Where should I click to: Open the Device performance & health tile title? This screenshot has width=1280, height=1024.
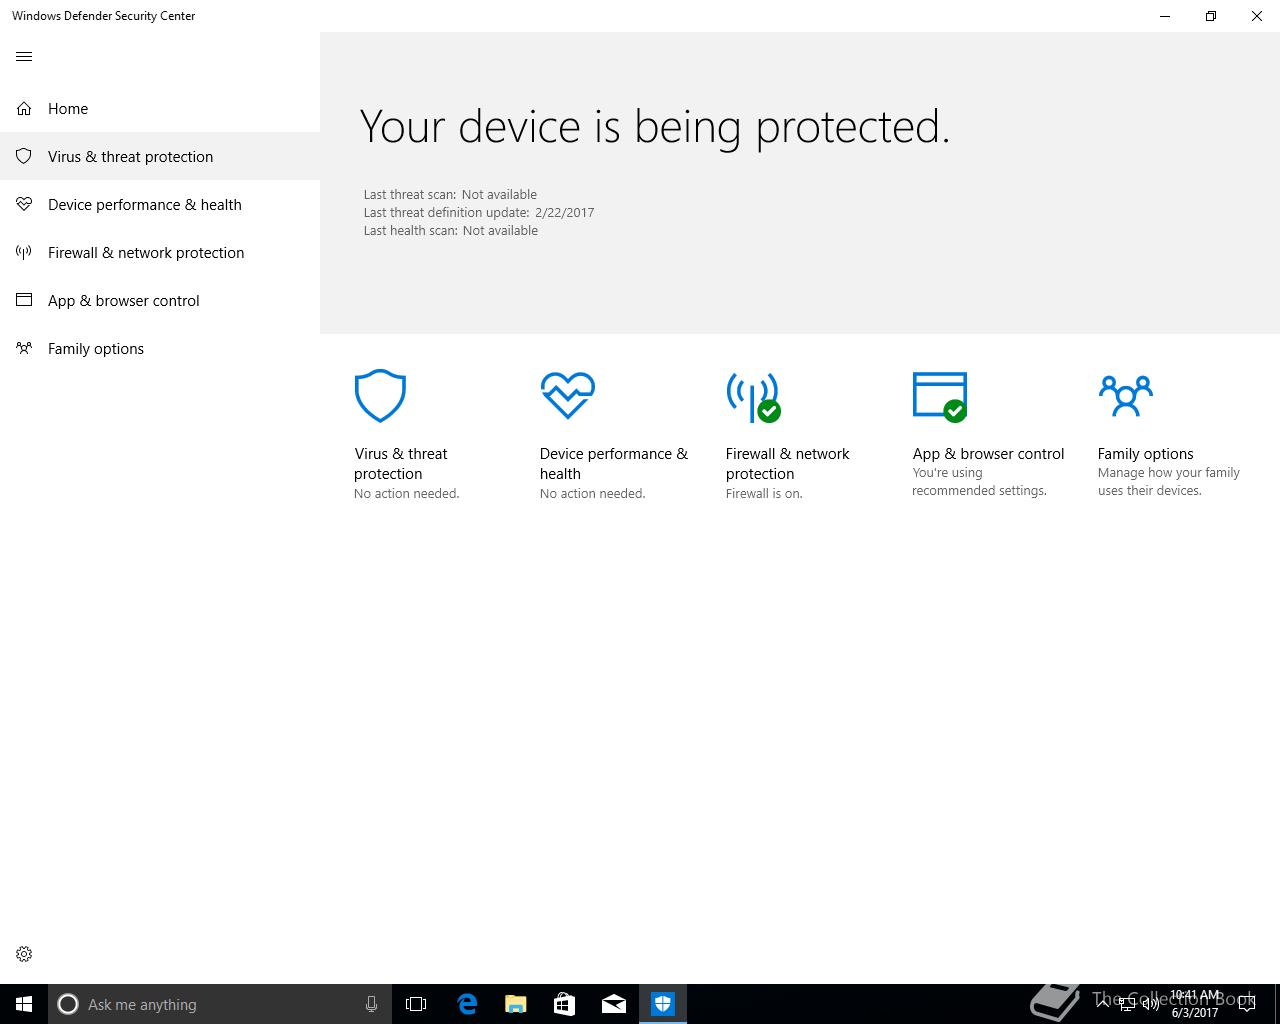coord(614,463)
